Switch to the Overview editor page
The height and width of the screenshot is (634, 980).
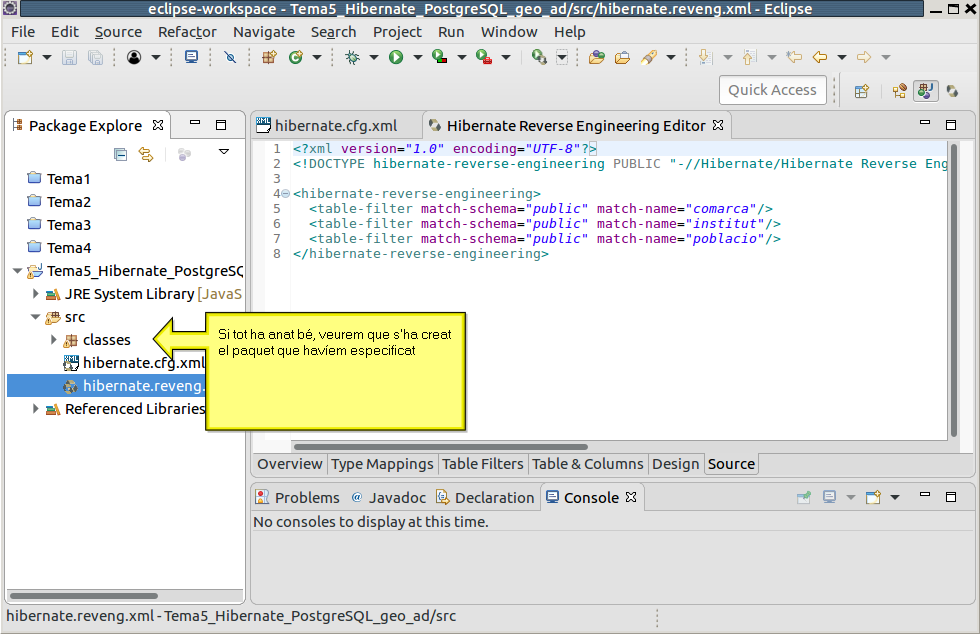tap(289, 464)
